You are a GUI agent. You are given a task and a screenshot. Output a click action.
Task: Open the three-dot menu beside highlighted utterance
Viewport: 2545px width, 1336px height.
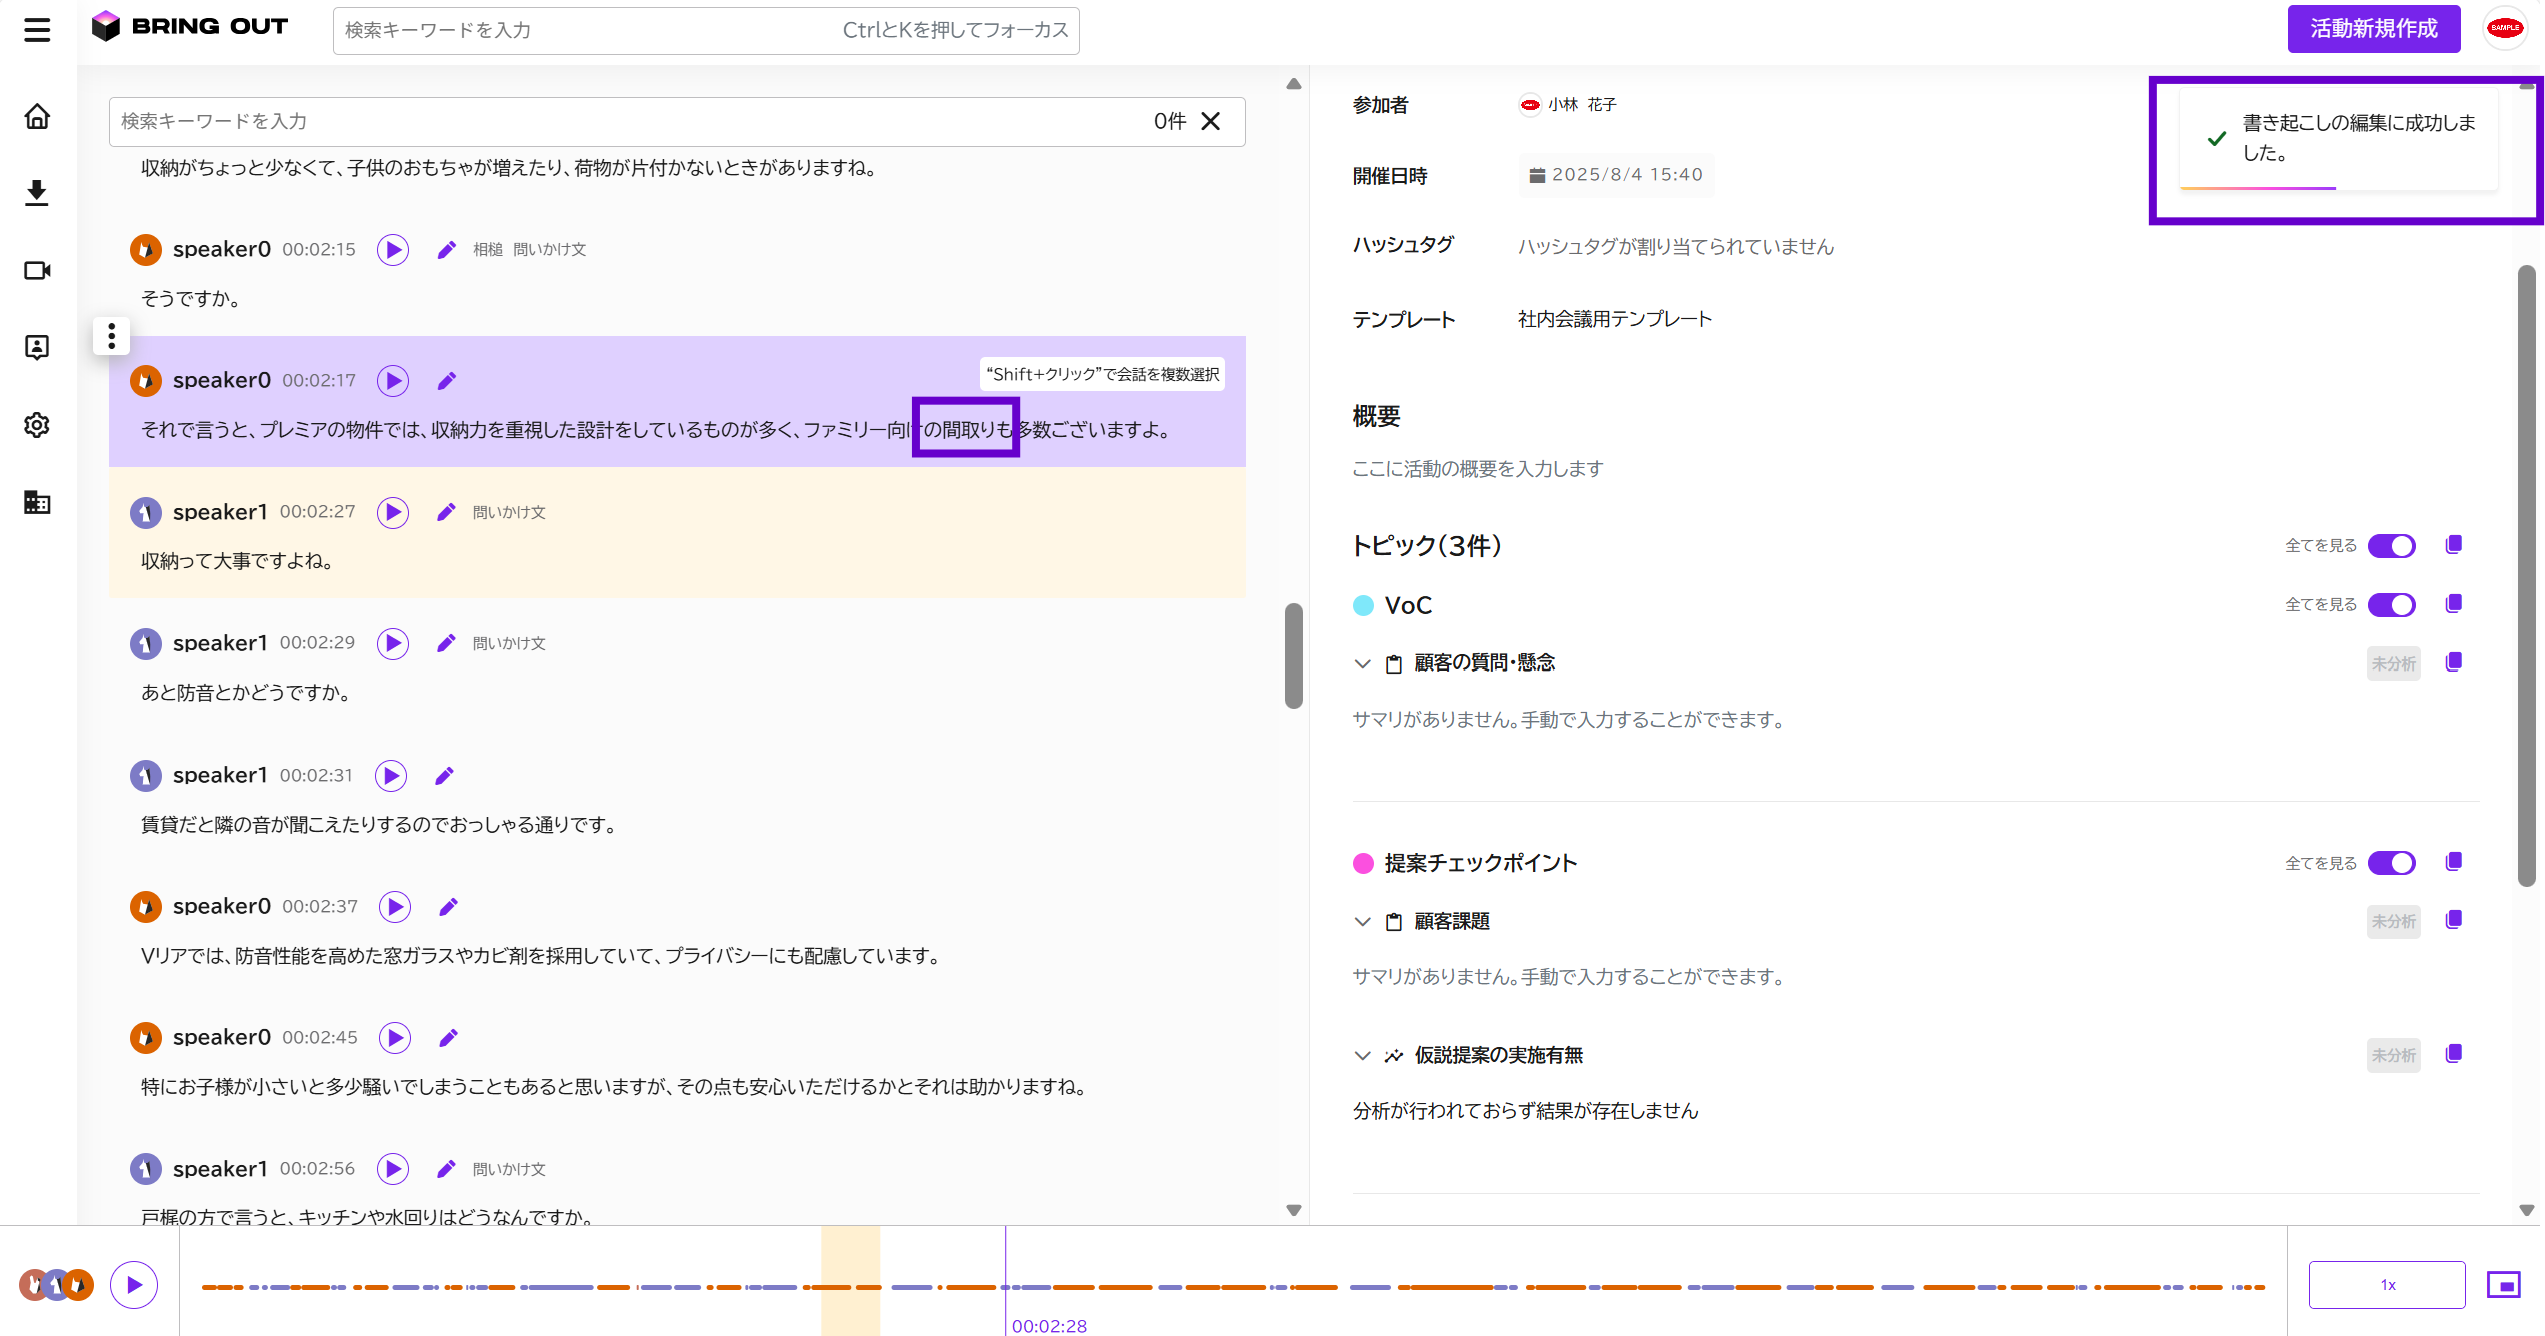click(x=112, y=336)
